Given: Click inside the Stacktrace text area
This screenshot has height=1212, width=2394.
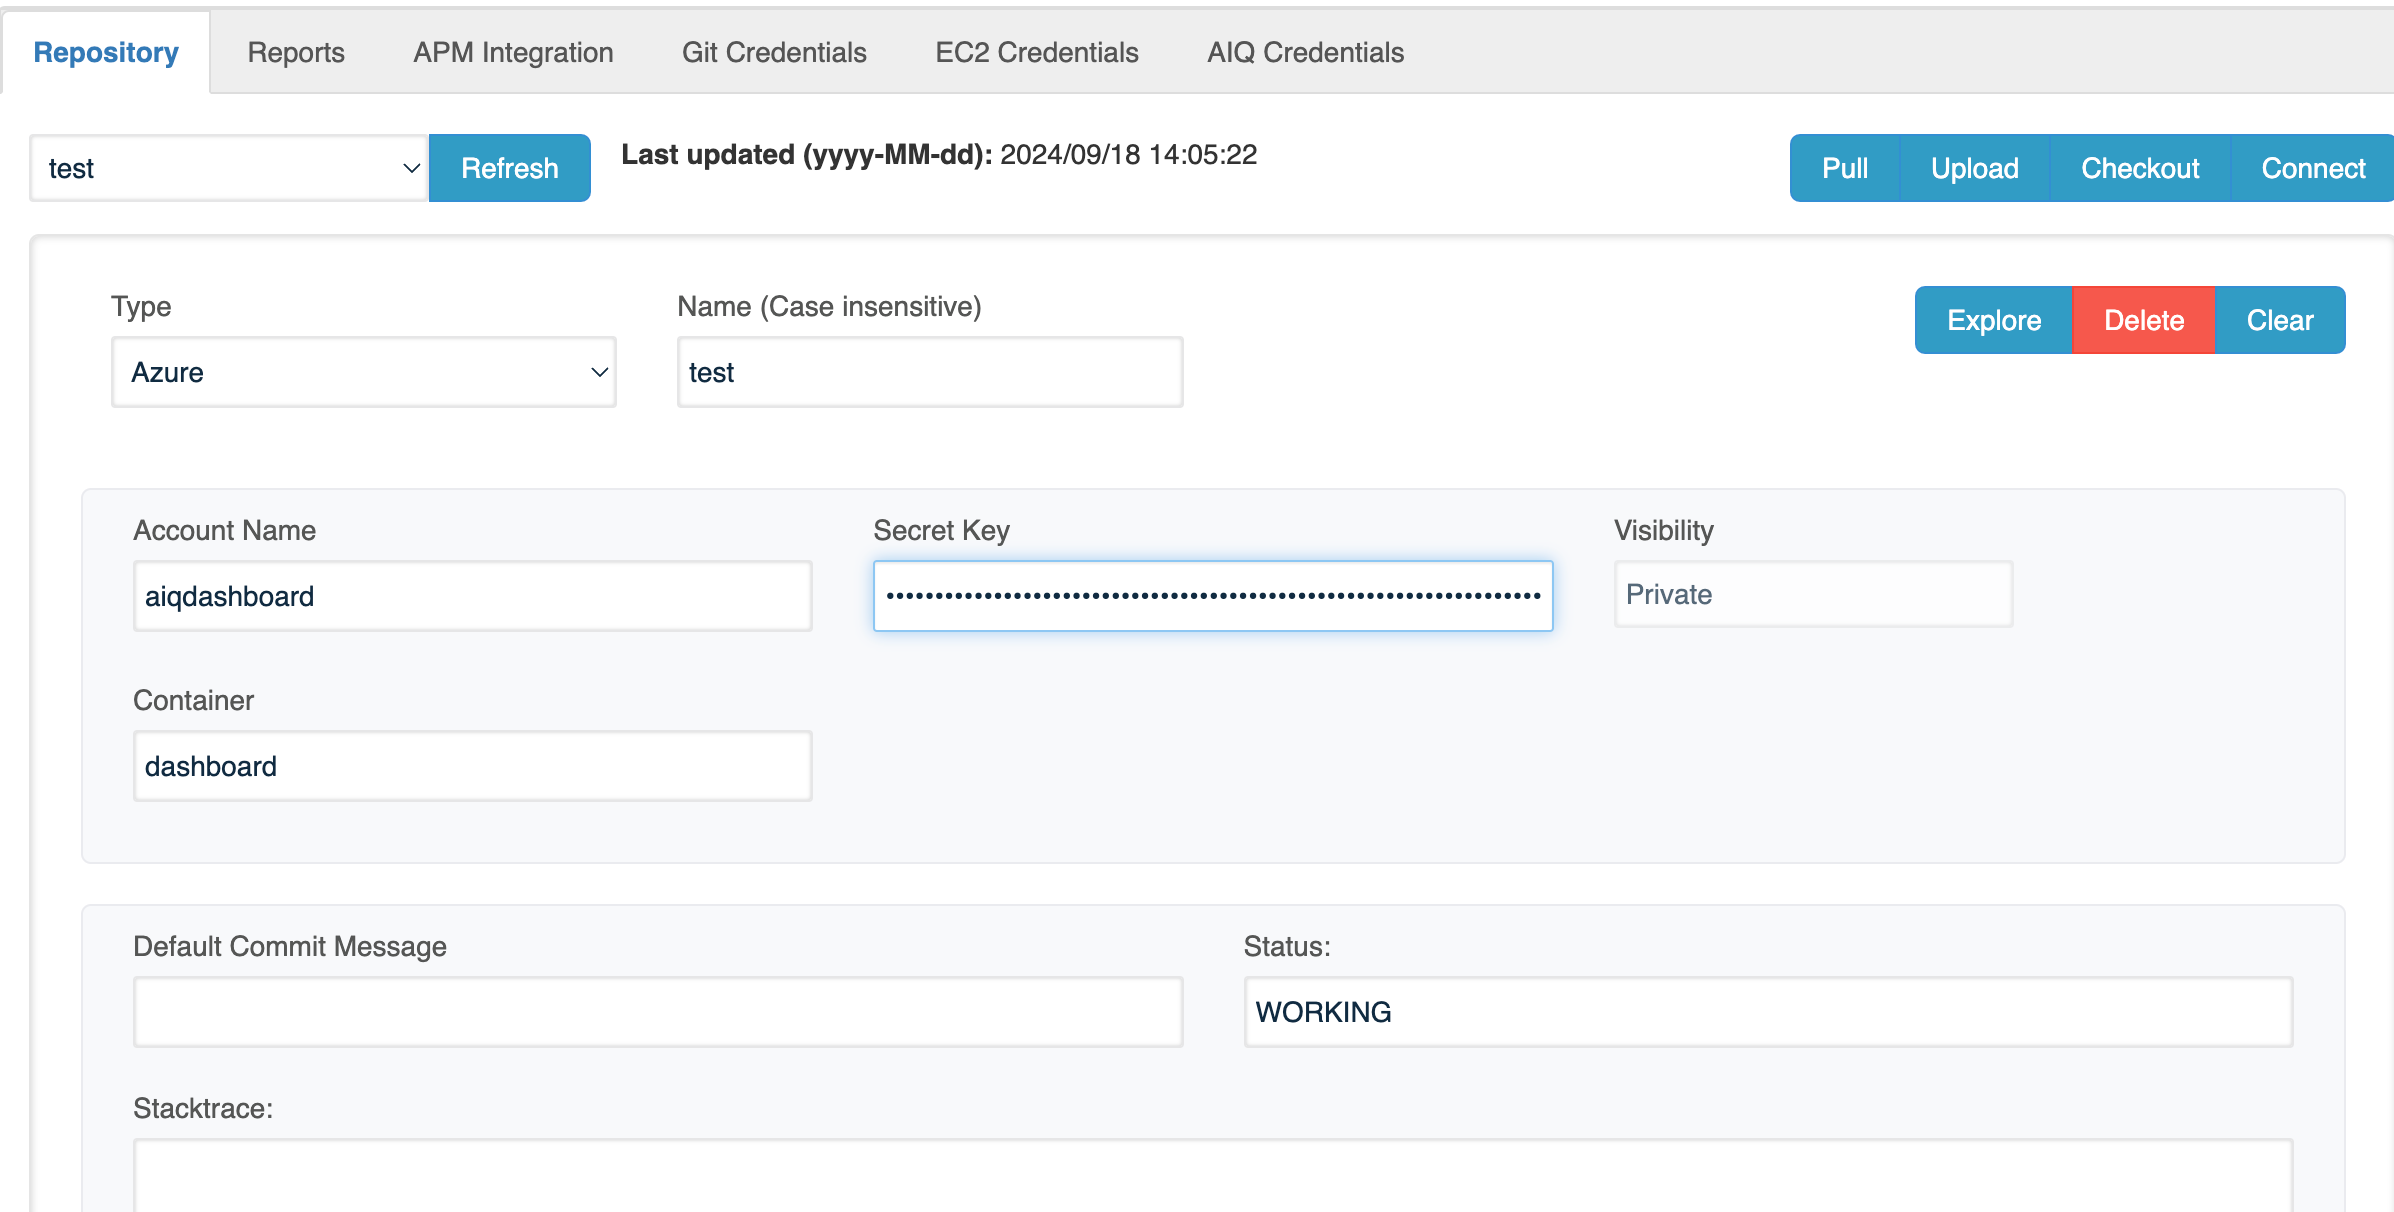Looking at the screenshot, I should tap(1213, 1176).
